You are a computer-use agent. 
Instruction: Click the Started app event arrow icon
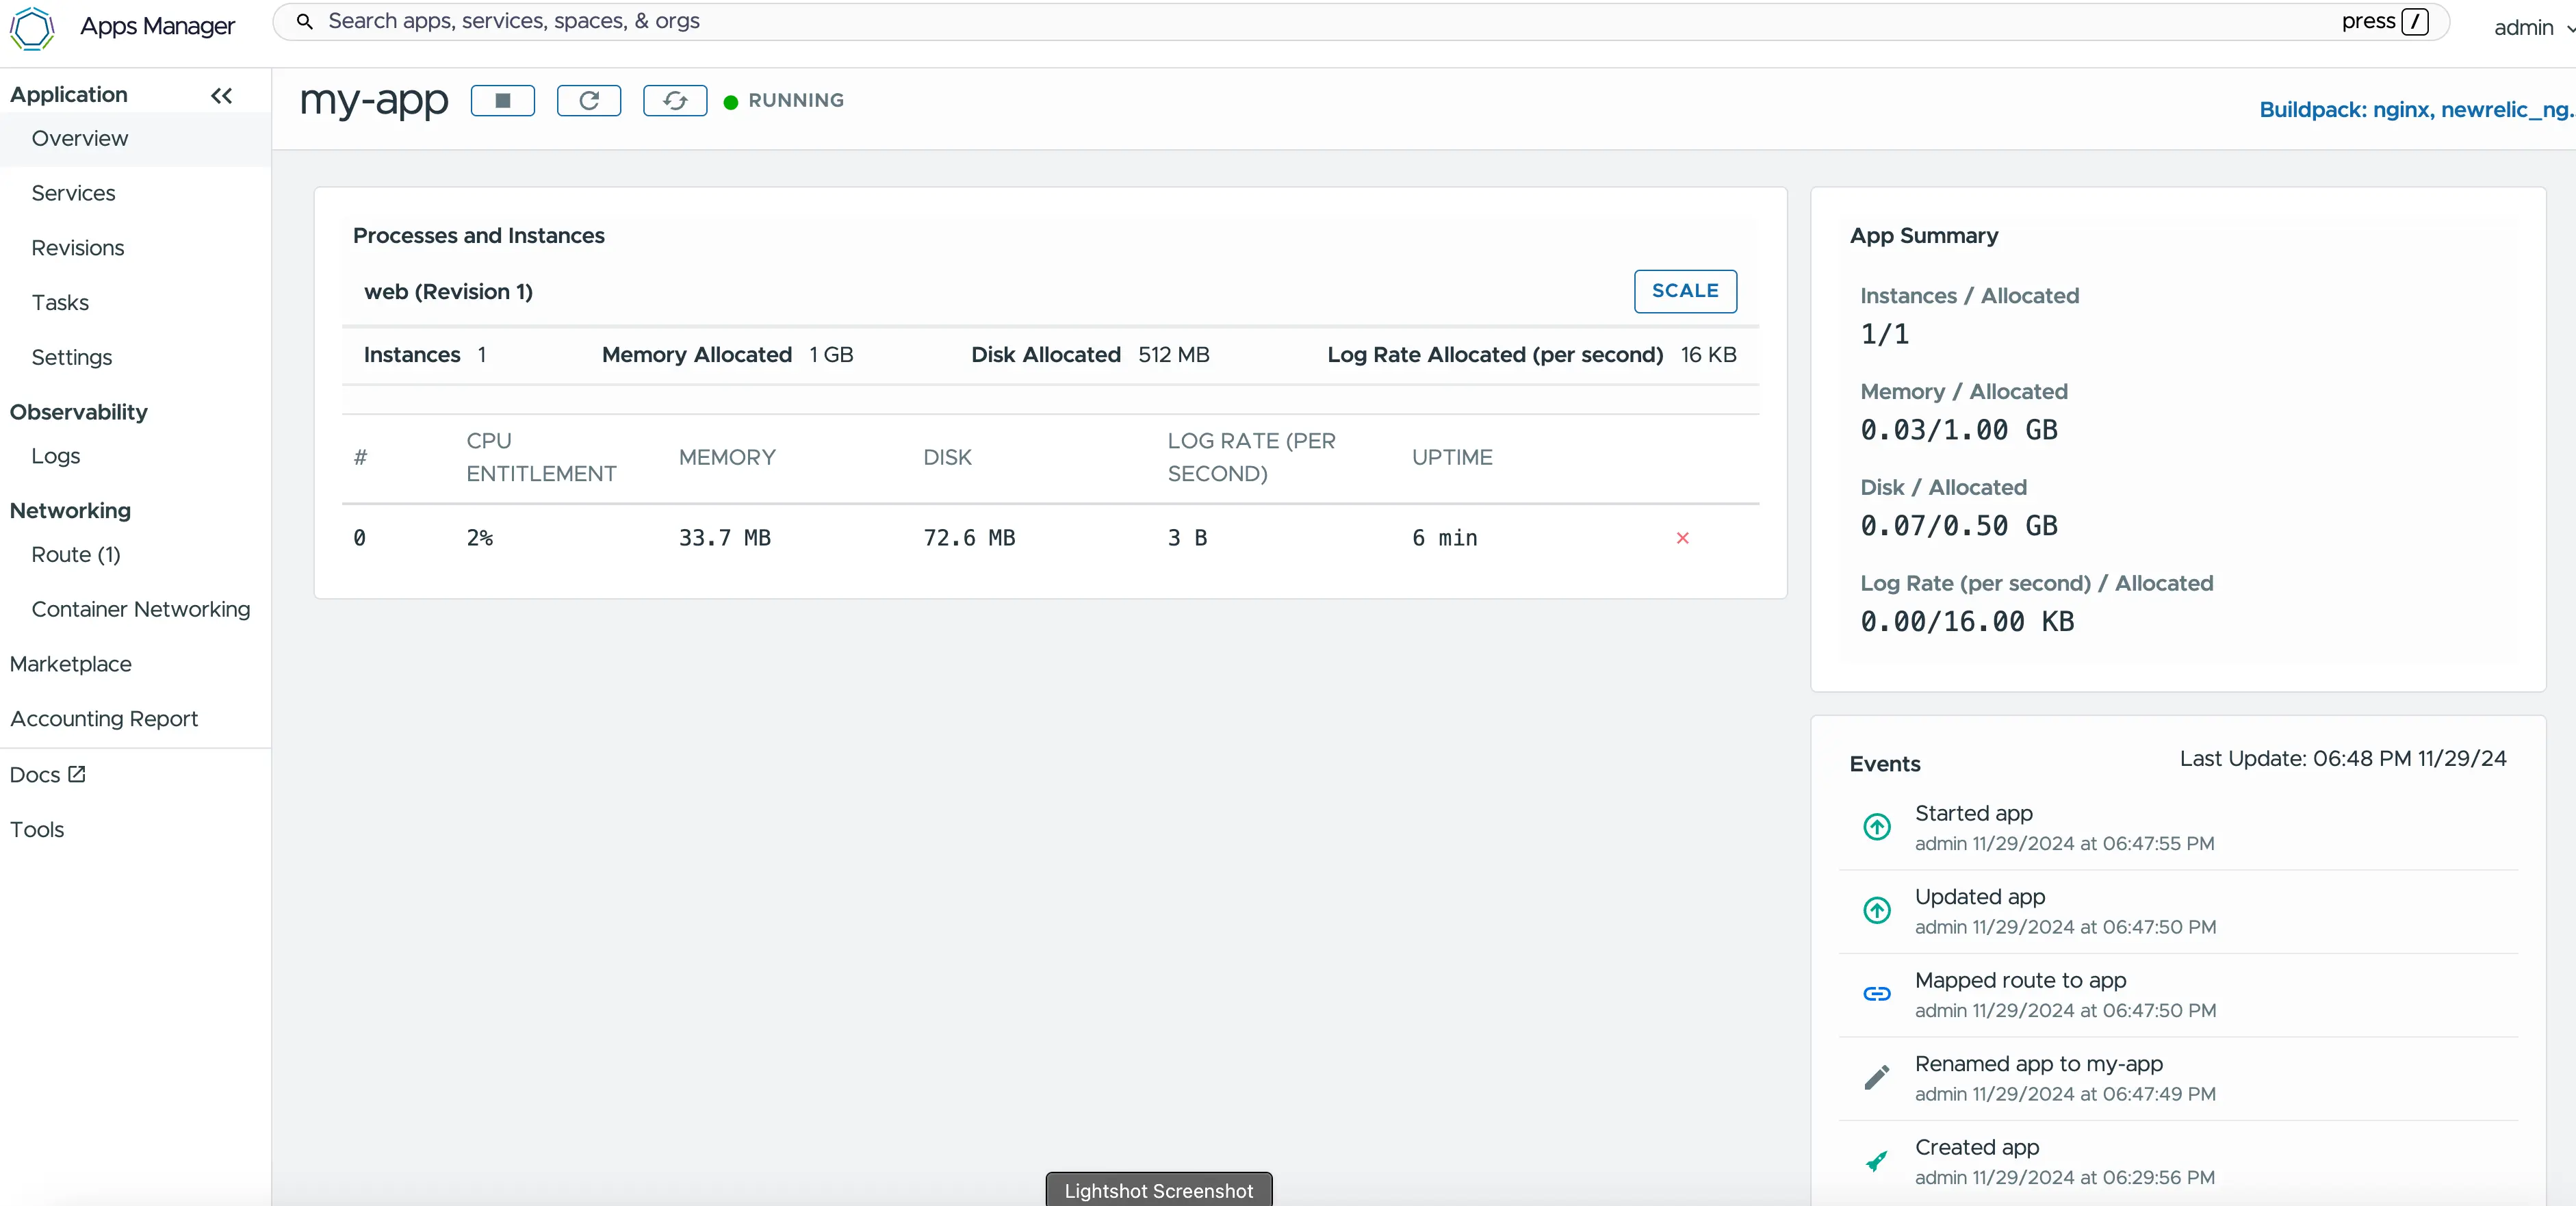click(1877, 827)
